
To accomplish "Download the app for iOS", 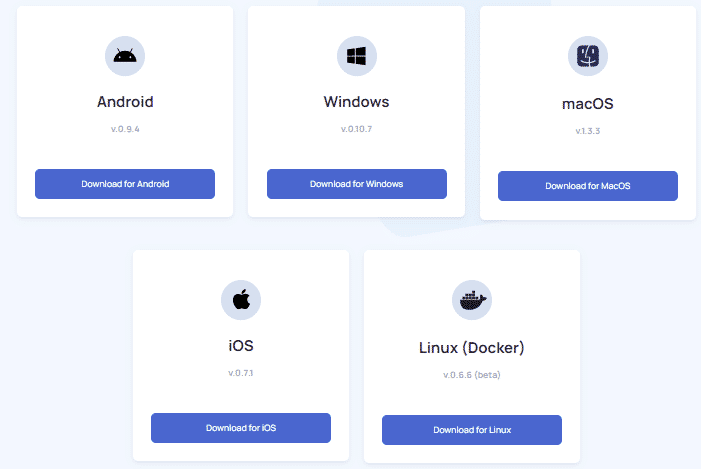I will pyautogui.click(x=241, y=428).
